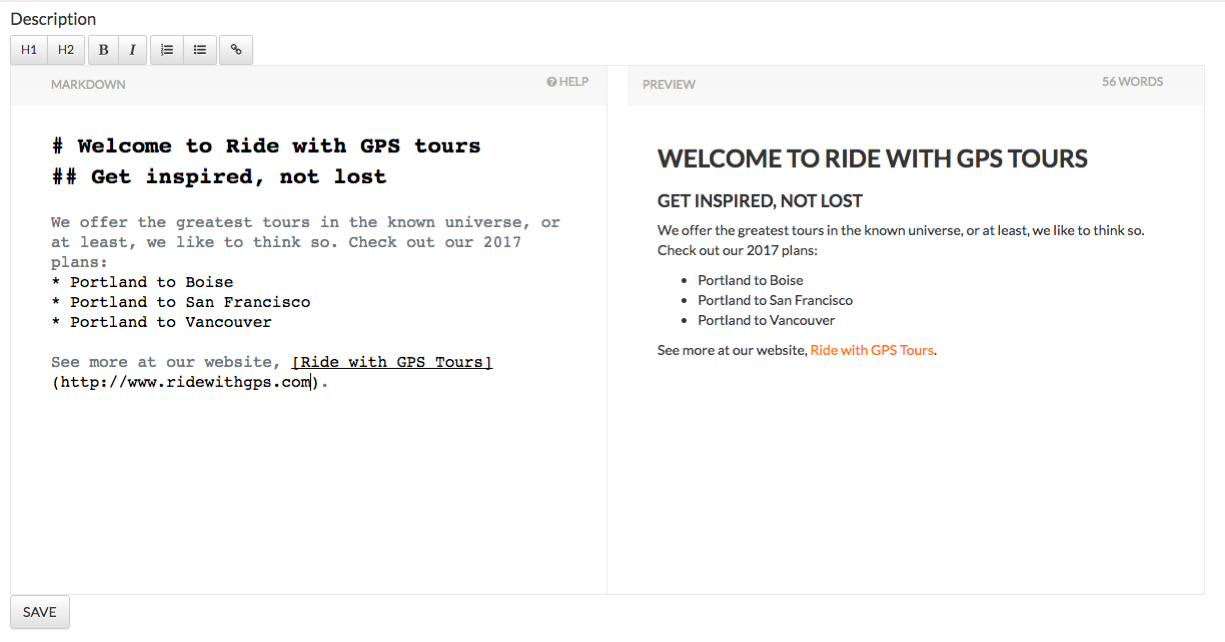The height and width of the screenshot is (642, 1225).
Task: Click the markdown paragraph 'We offer the greatest tours'
Action: [x=305, y=242]
